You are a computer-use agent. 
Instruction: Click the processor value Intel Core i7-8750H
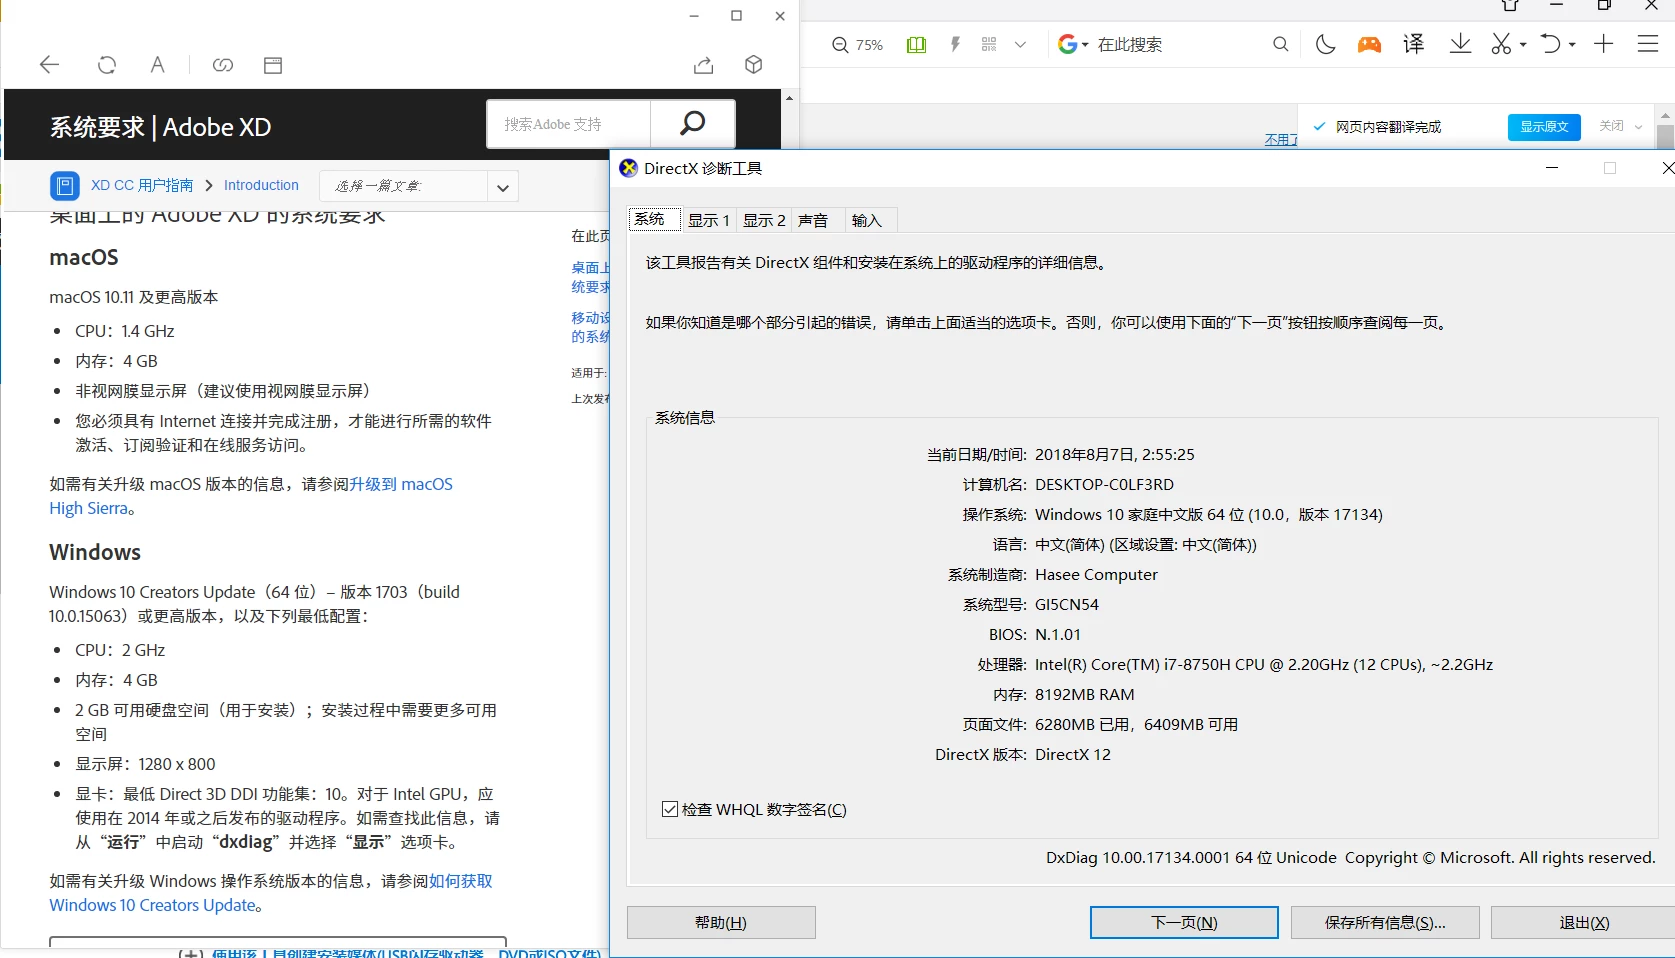click(x=1264, y=664)
